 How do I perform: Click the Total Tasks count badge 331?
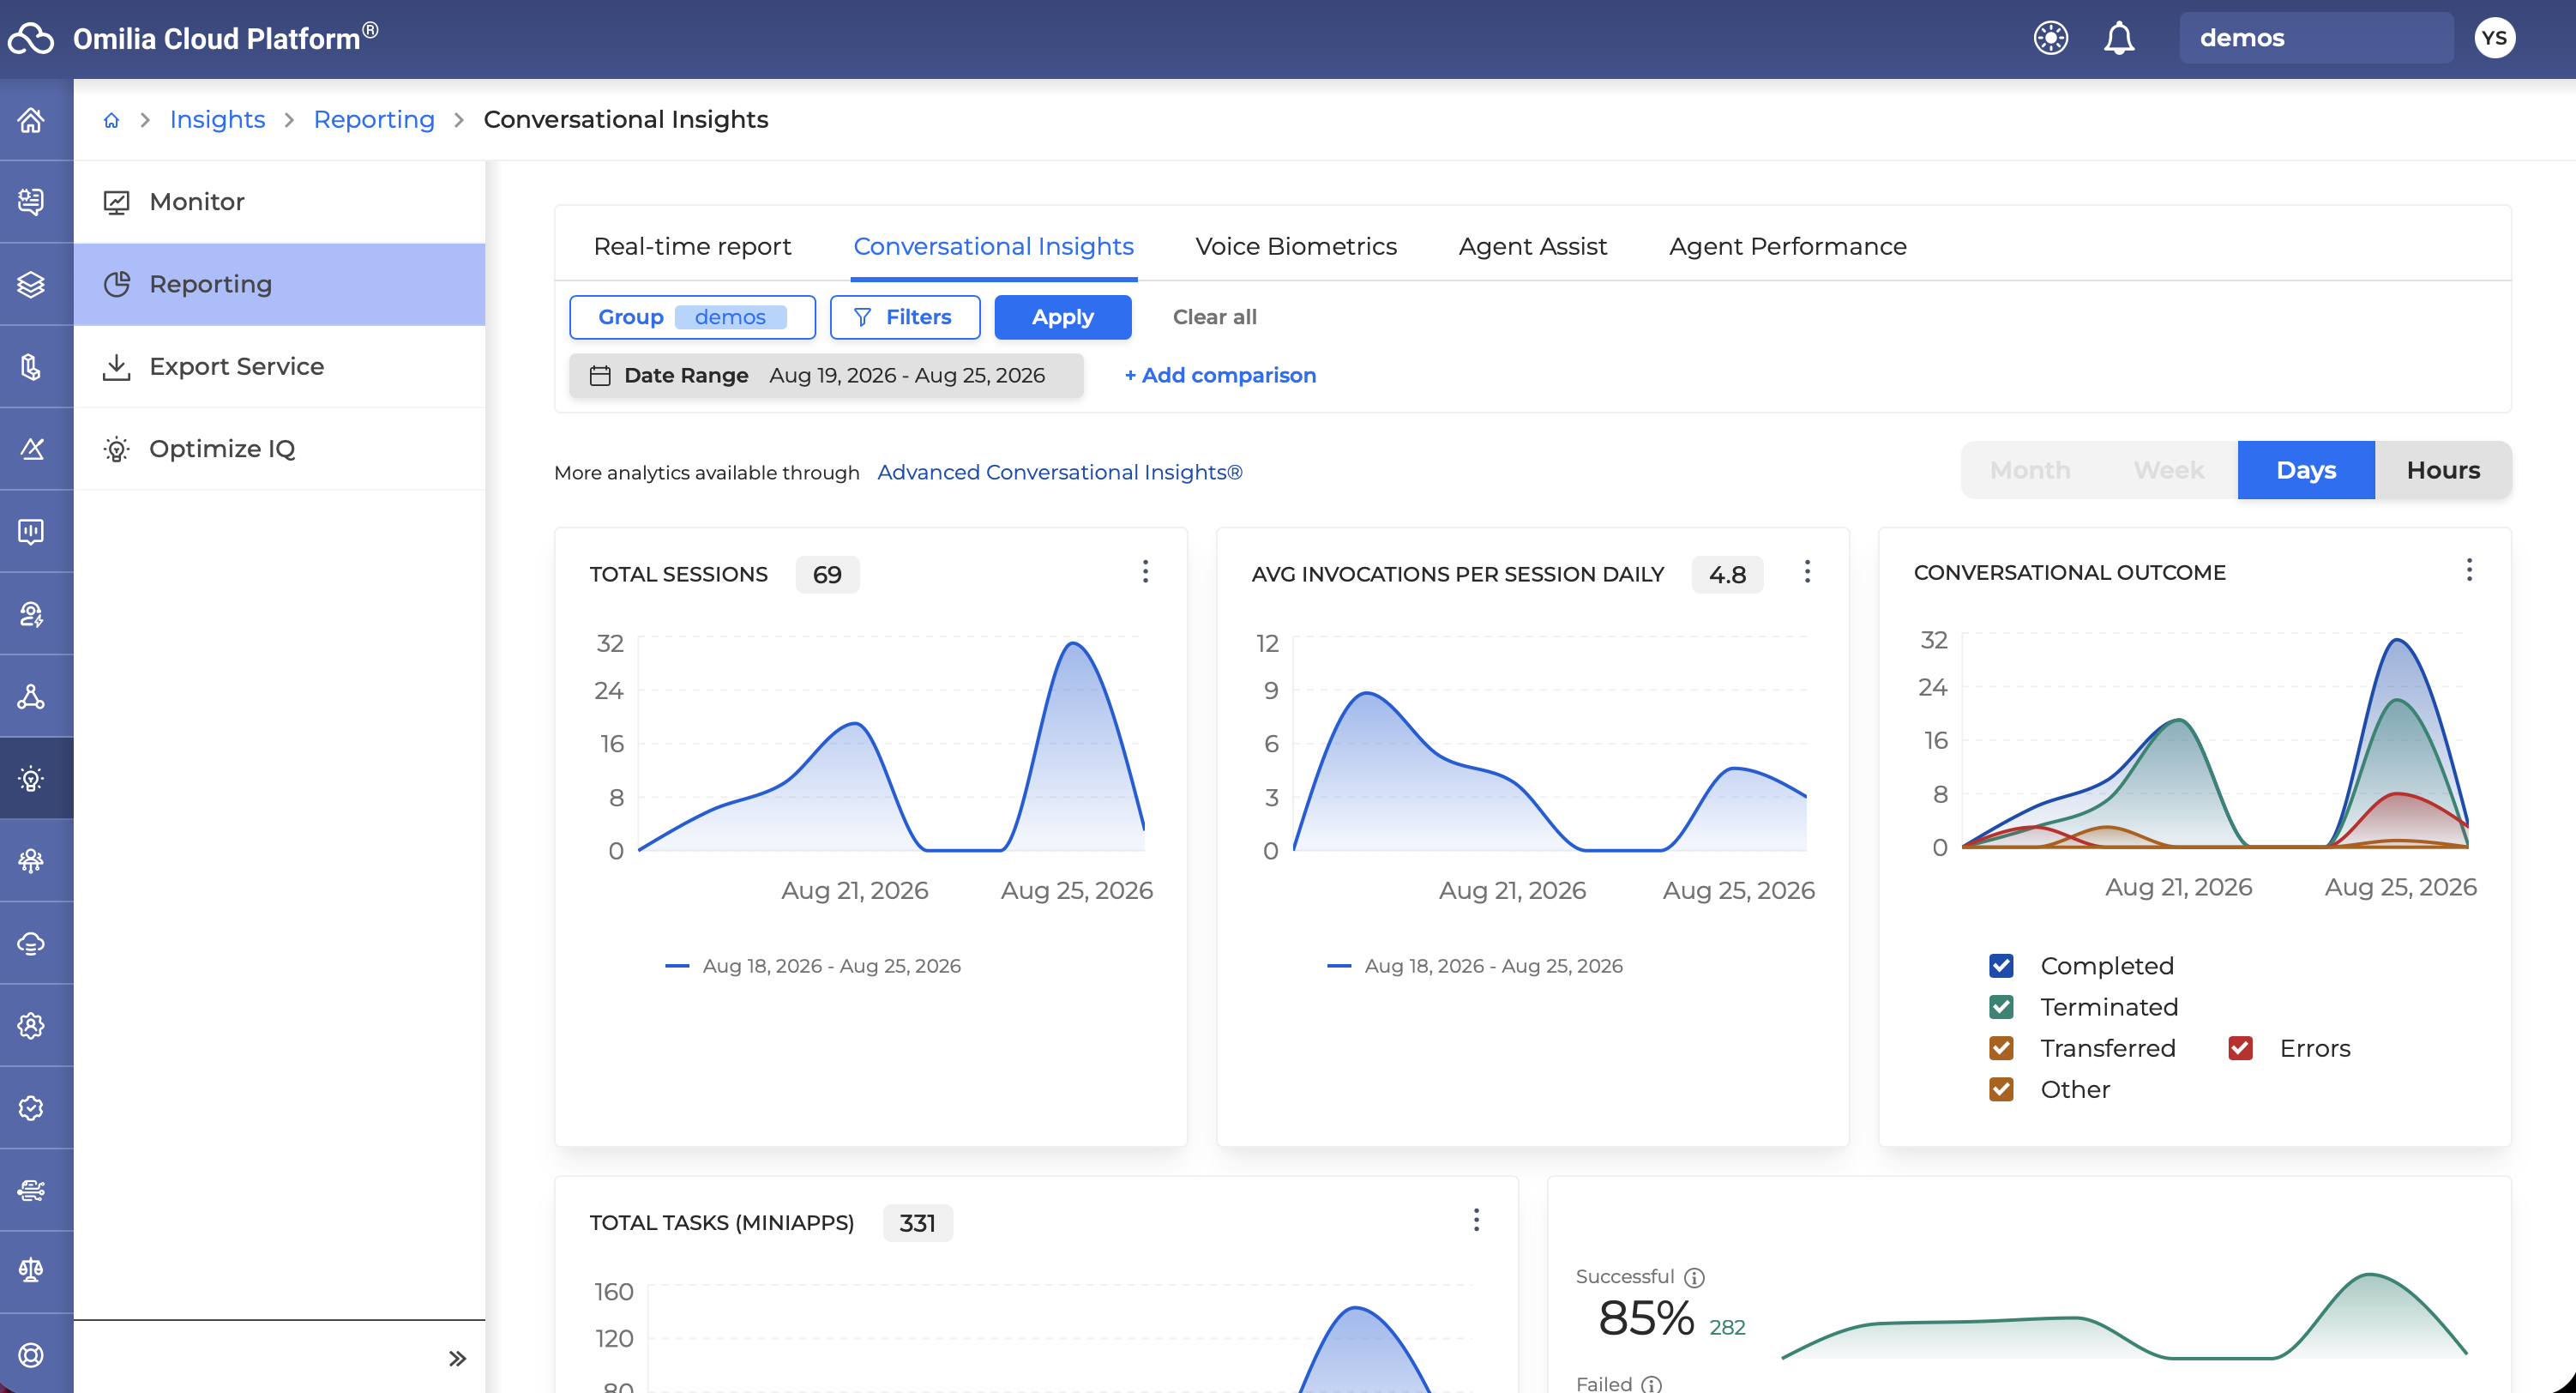[917, 1223]
